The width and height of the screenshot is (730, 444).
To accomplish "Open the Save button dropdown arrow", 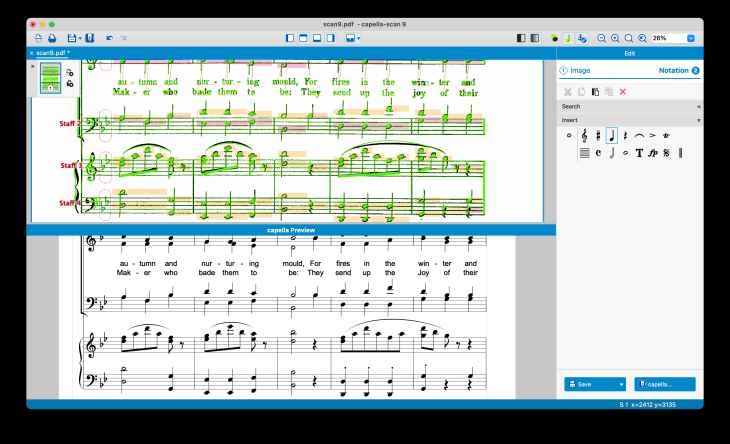I will (621, 384).
